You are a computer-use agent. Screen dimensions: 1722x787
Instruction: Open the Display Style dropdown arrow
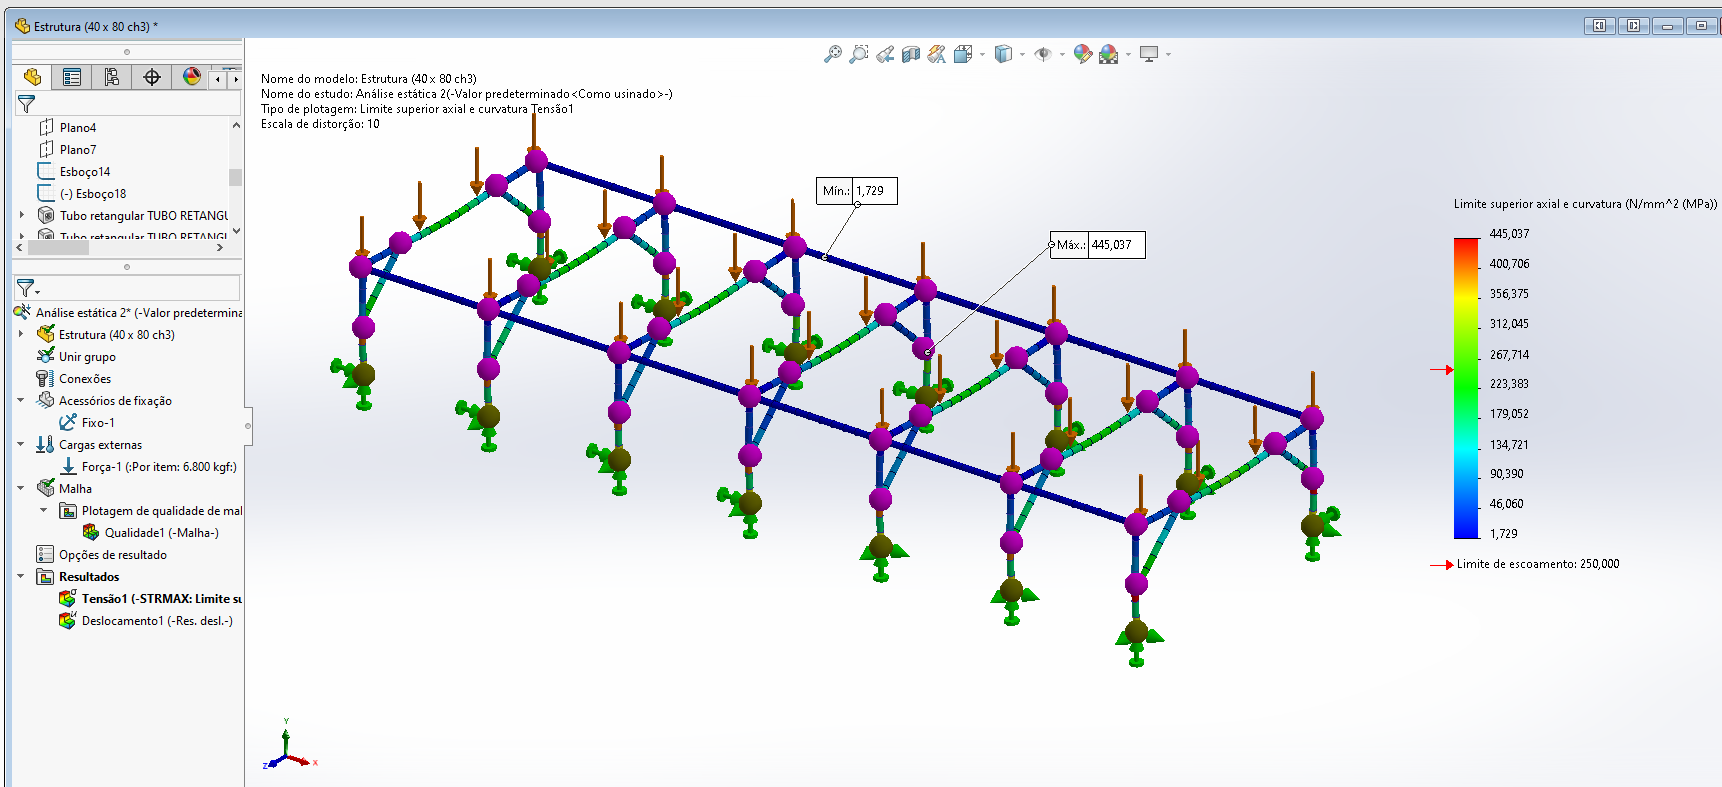tap(1022, 54)
